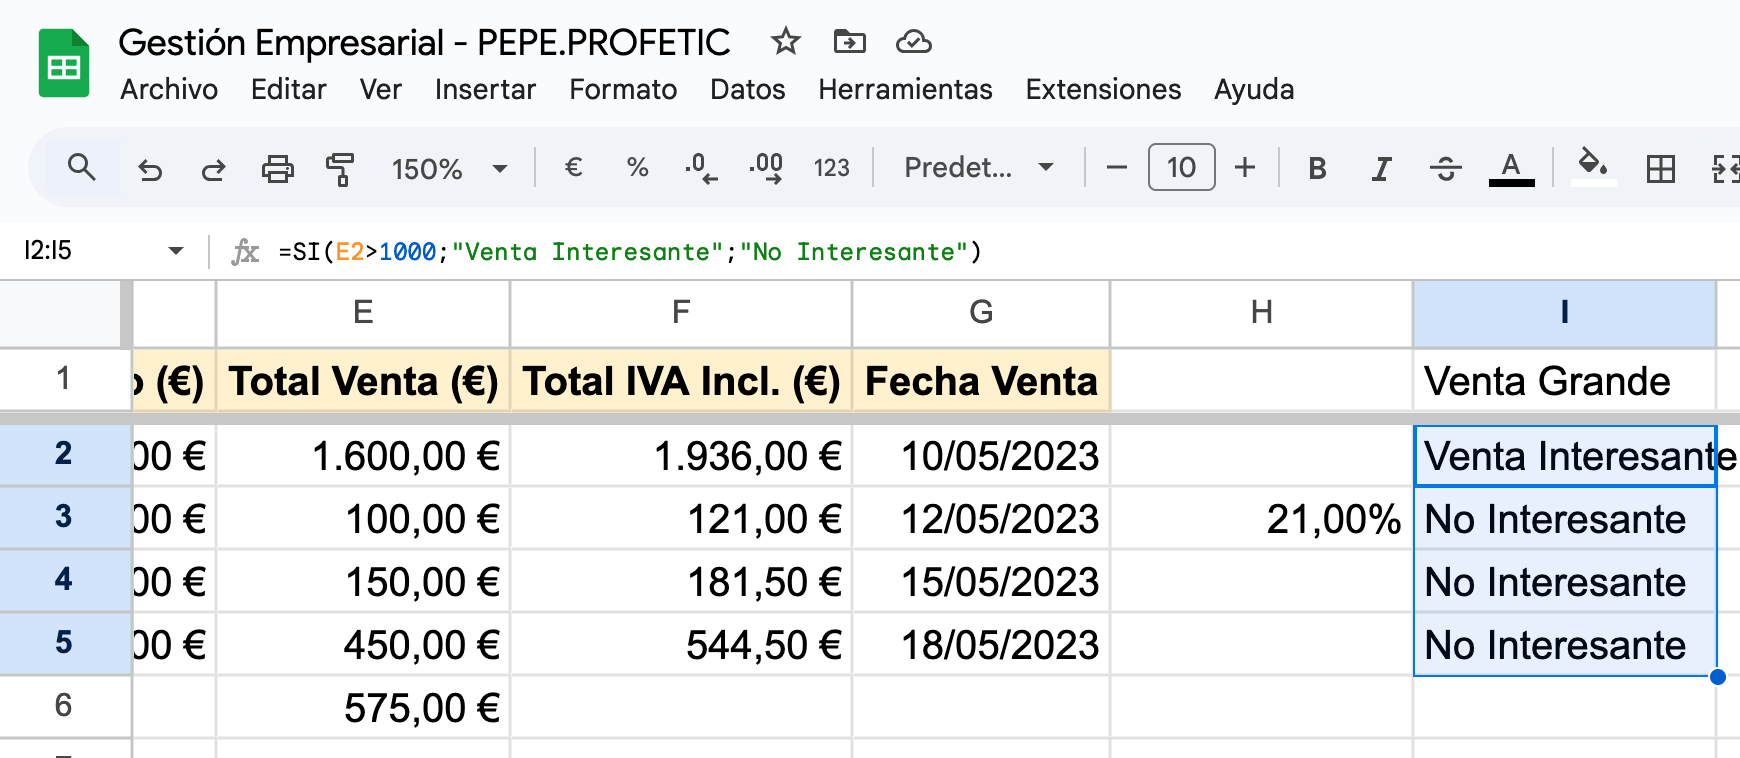
Task: Increase font size with plus button
Action: [x=1244, y=168]
